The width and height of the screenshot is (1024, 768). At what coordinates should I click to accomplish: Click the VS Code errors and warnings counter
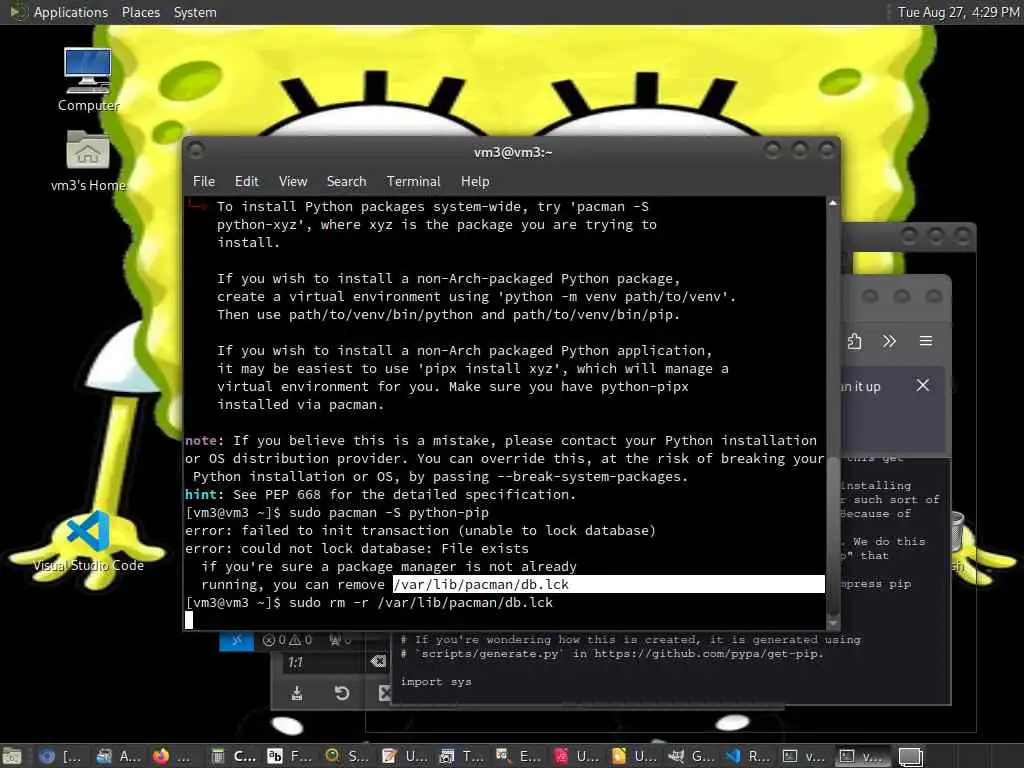click(287, 640)
